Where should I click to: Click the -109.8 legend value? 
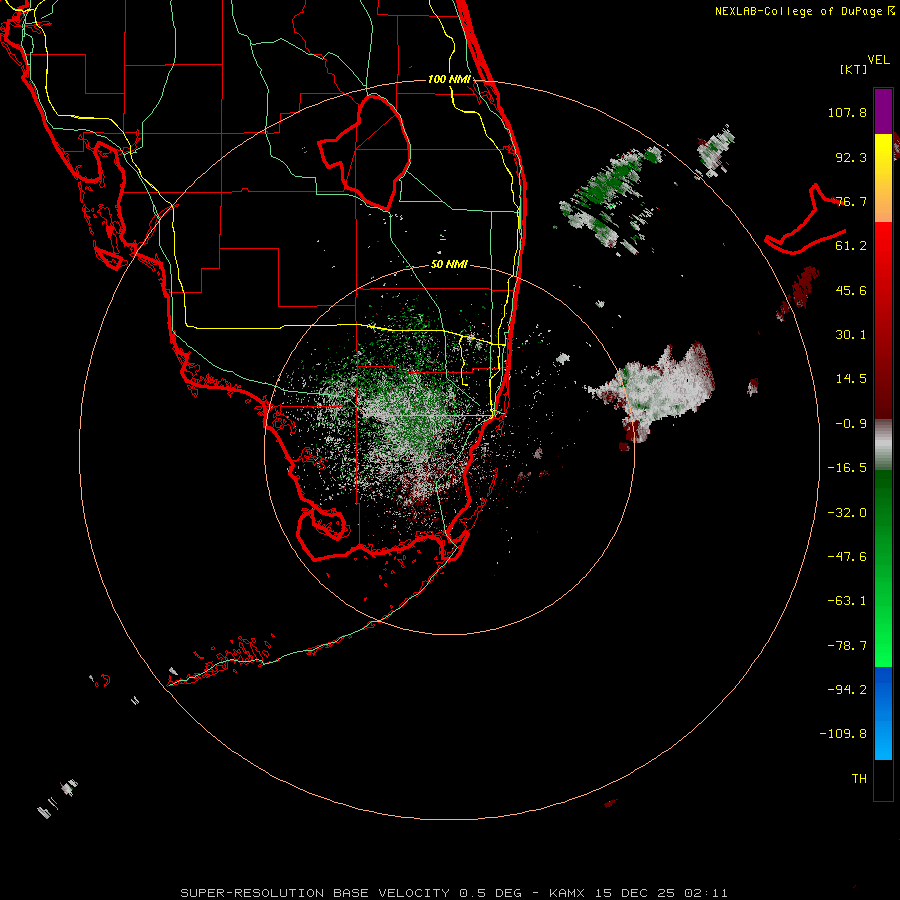tap(843, 734)
